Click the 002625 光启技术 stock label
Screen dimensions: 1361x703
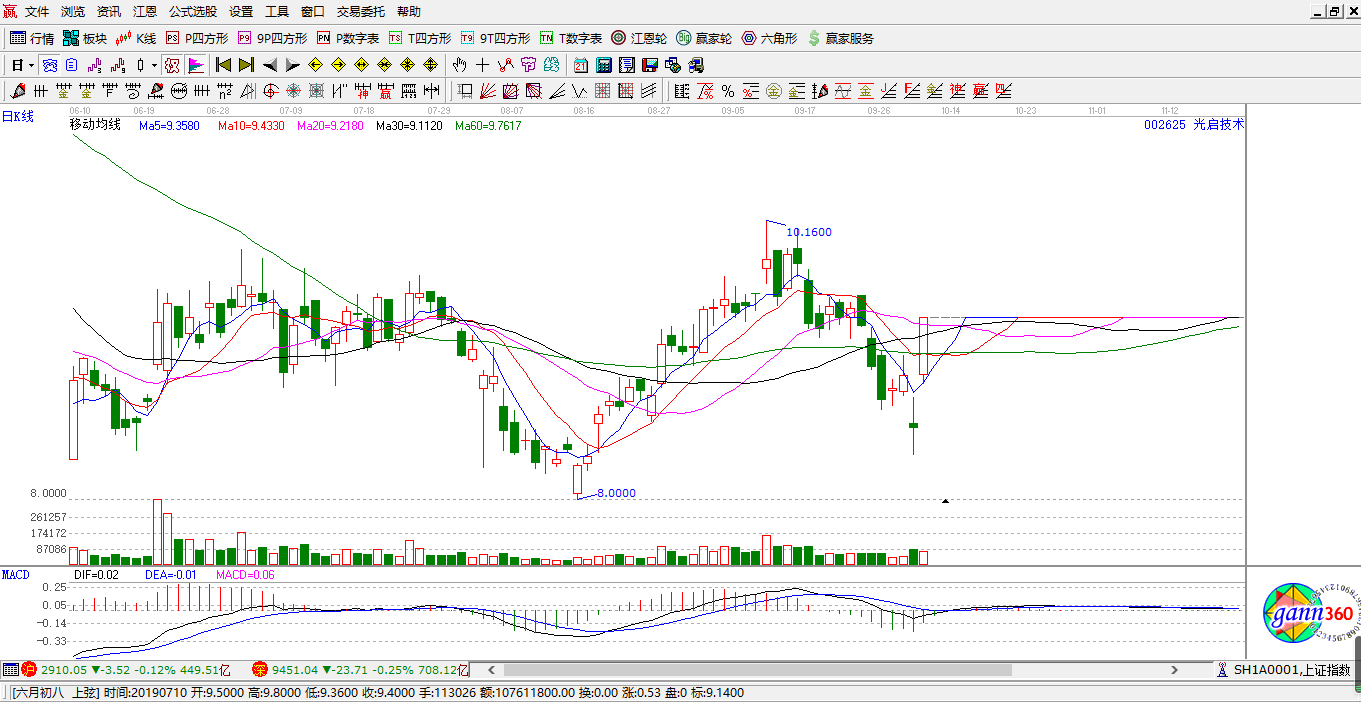[x=1194, y=125]
